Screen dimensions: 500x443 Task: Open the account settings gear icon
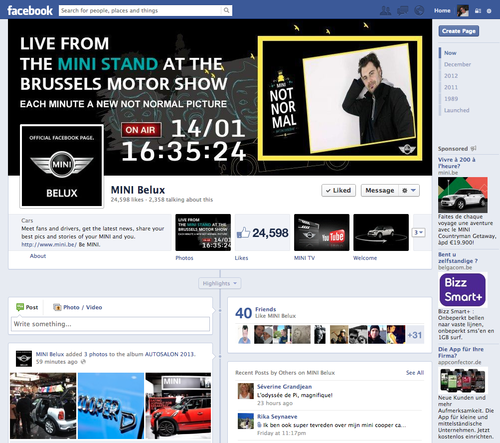(x=489, y=11)
